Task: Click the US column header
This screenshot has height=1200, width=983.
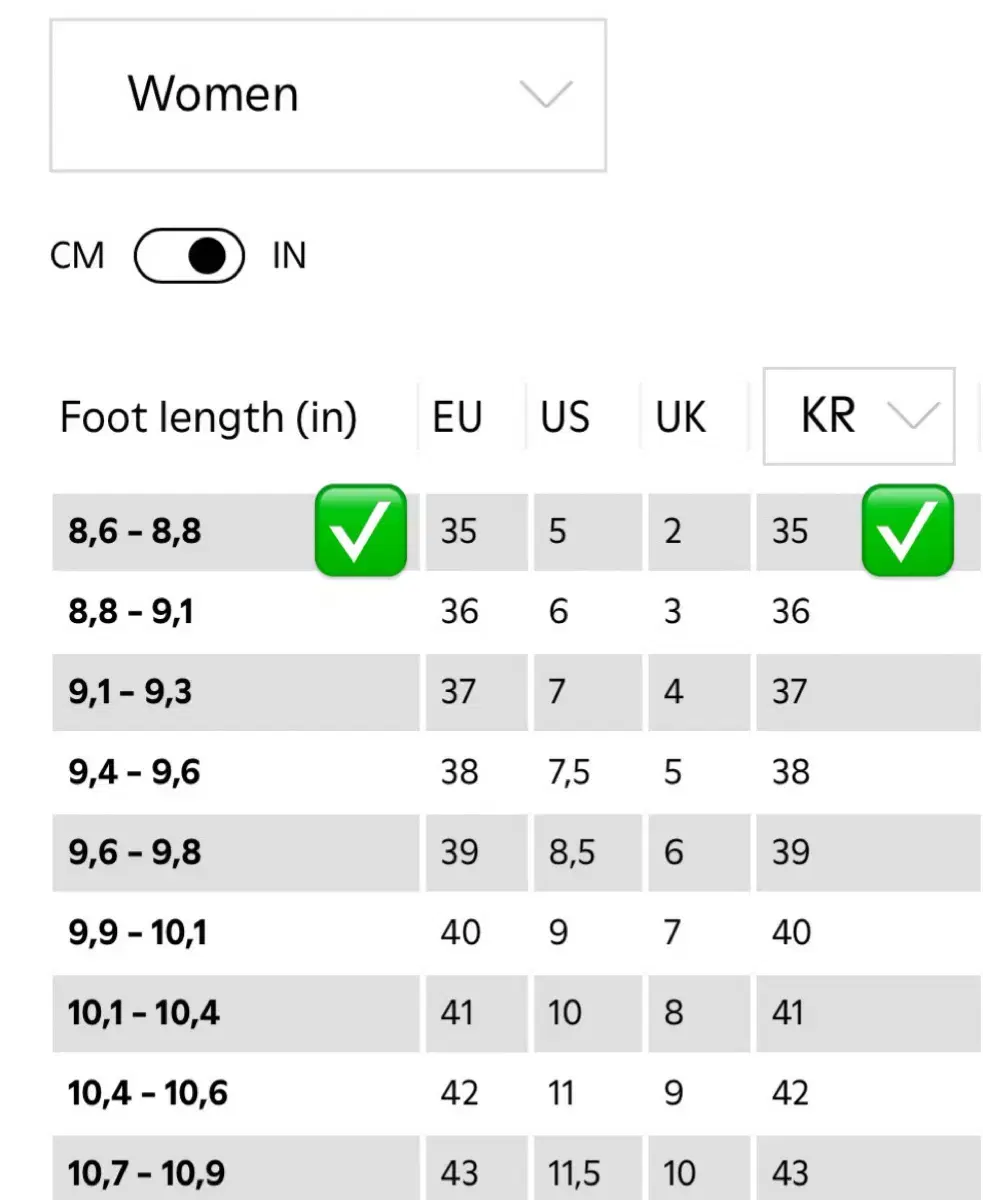Action: click(x=565, y=417)
